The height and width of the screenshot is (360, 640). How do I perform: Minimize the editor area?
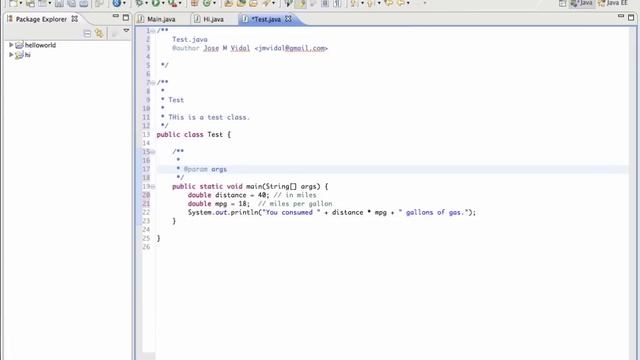[621, 16]
